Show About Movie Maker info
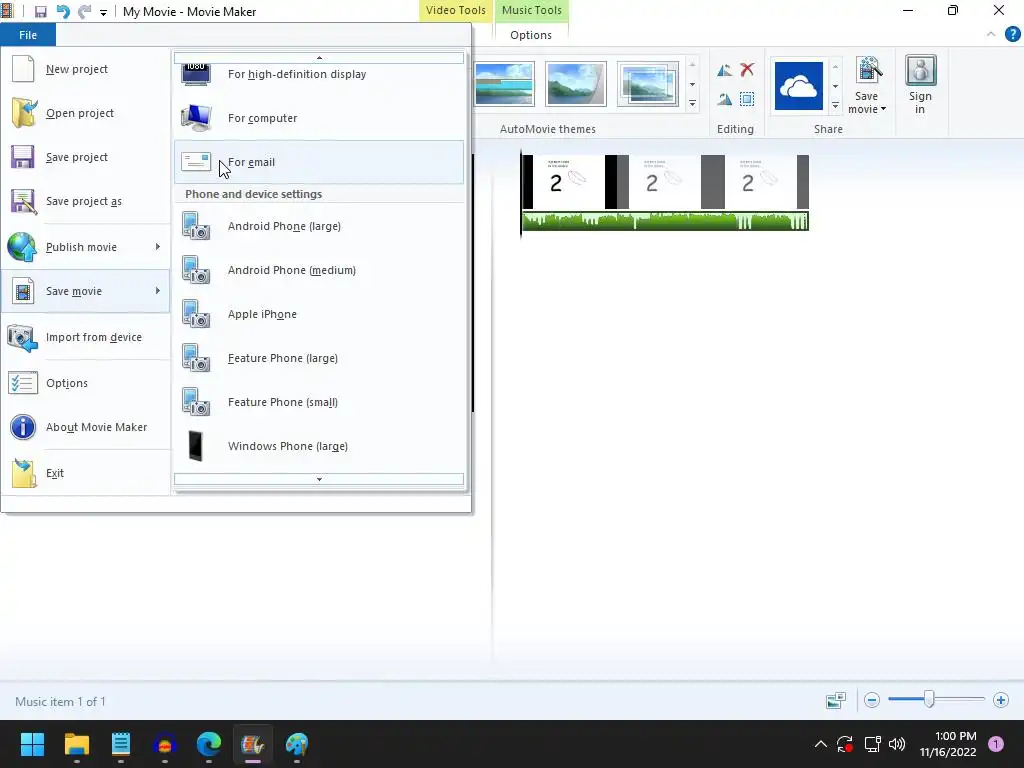 click(x=86, y=427)
